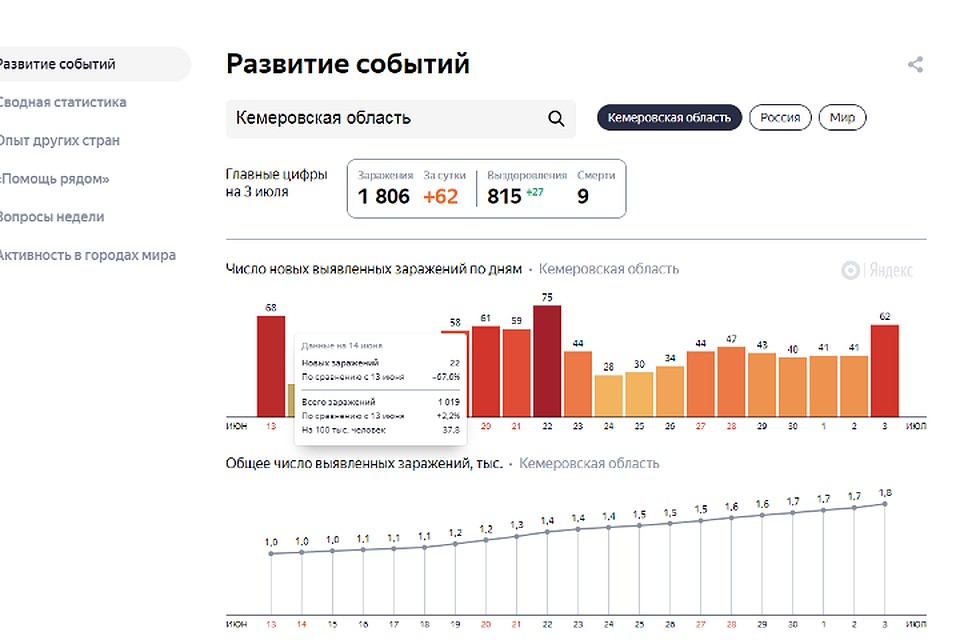Click the share icon next to the heading
The image size is (960, 640).
(915, 65)
